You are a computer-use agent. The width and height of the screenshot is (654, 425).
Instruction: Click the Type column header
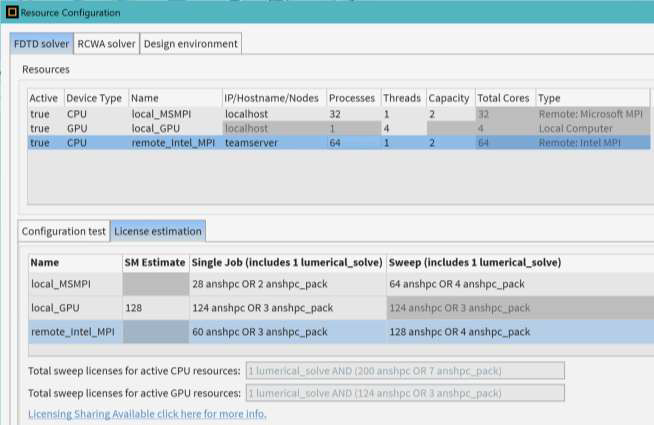592,98
